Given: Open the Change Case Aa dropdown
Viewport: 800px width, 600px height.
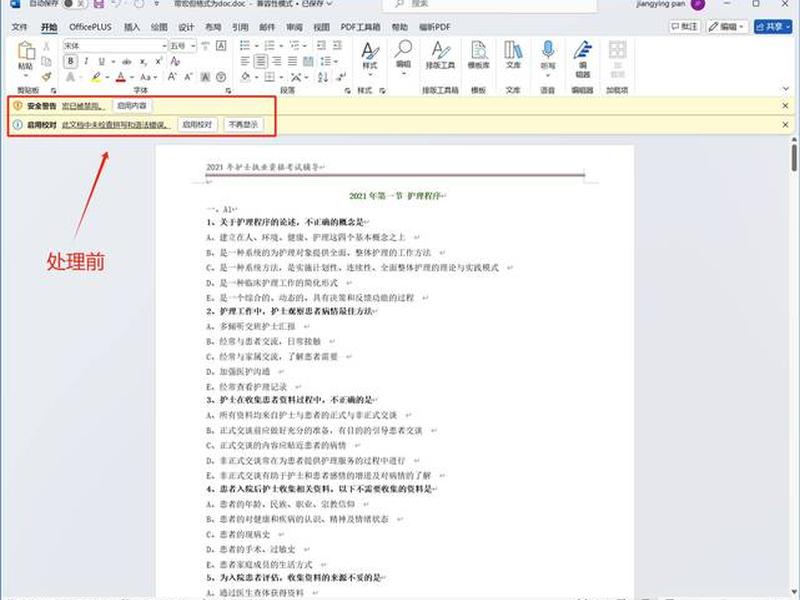Looking at the screenshot, I should (x=148, y=77).
